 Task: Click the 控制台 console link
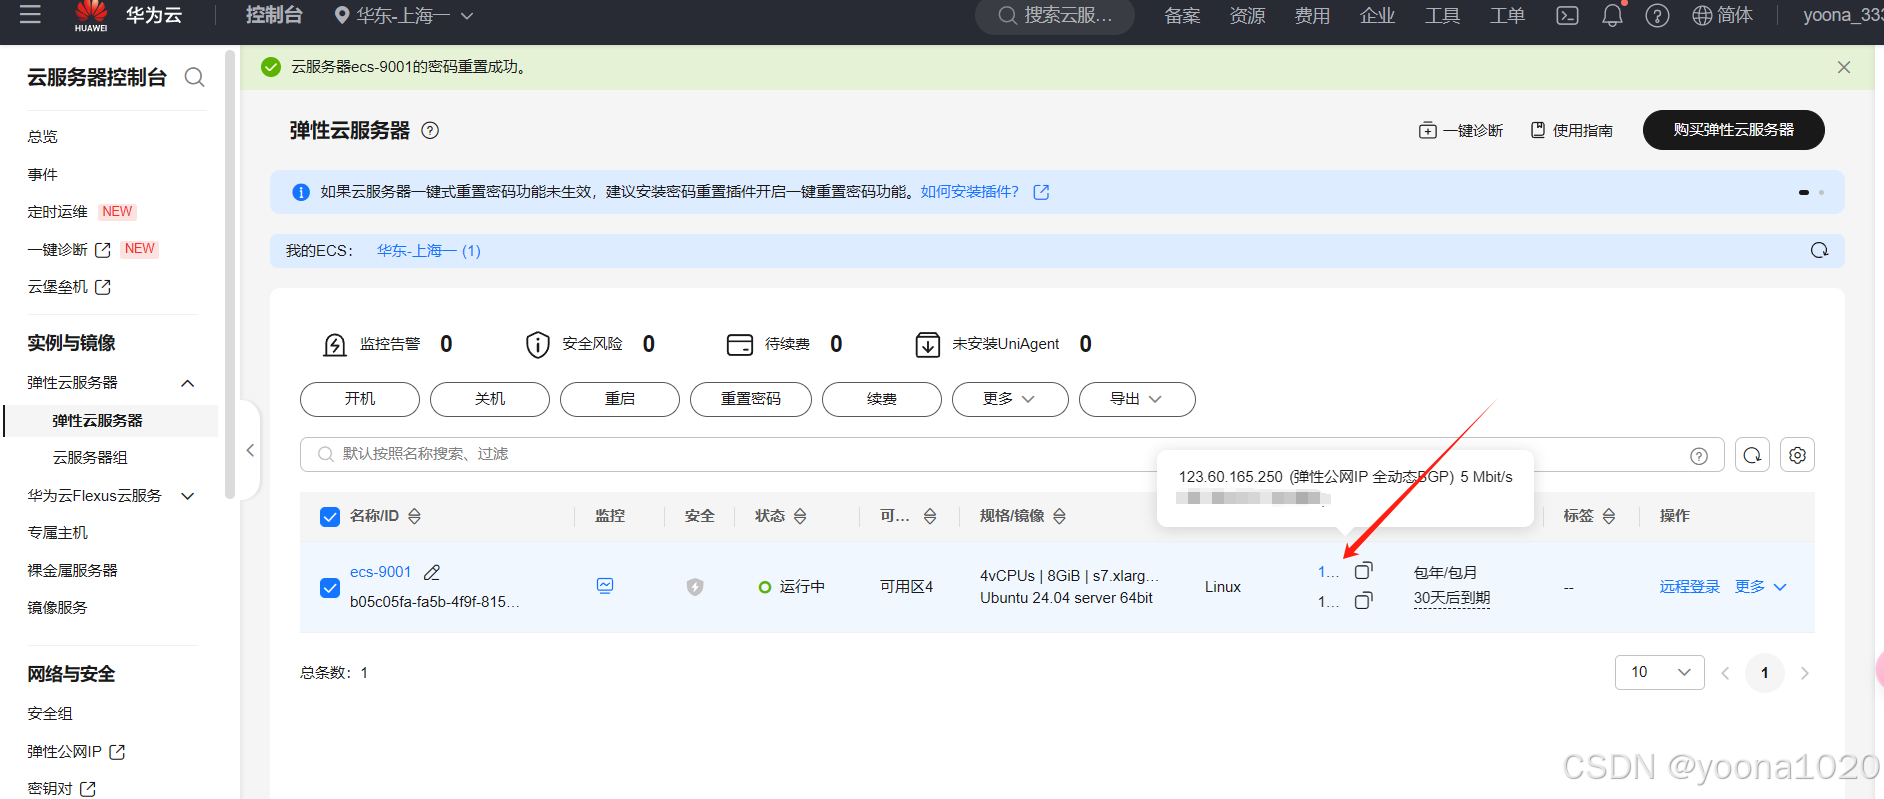pos(274,15)
